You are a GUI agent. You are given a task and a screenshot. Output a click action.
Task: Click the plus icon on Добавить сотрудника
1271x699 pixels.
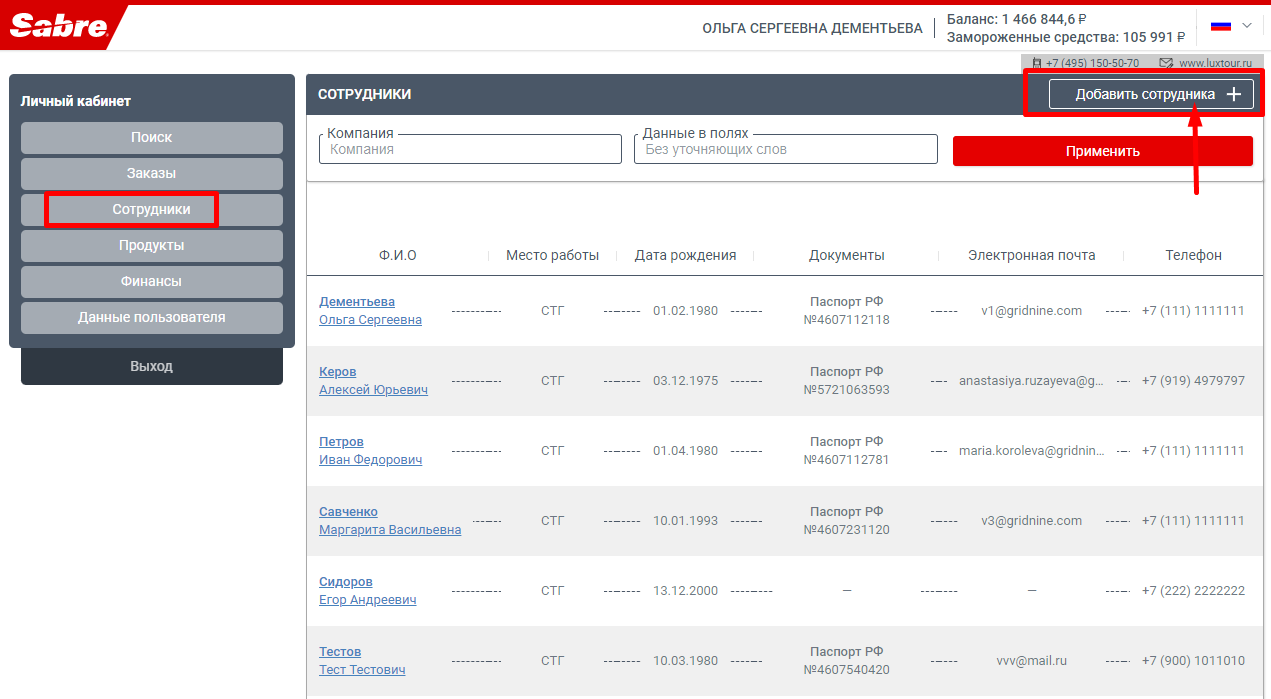(1234, 94)
